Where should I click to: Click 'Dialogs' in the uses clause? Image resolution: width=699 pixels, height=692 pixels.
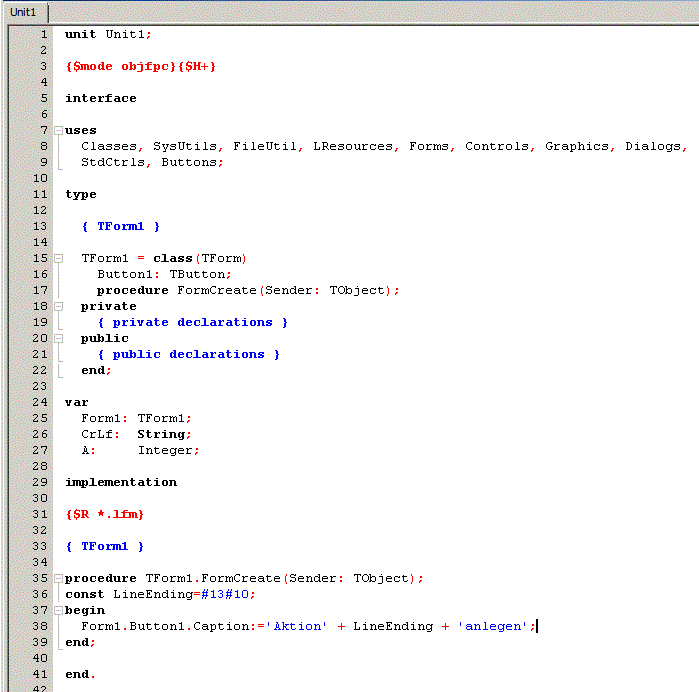click(x=653, y=146)
